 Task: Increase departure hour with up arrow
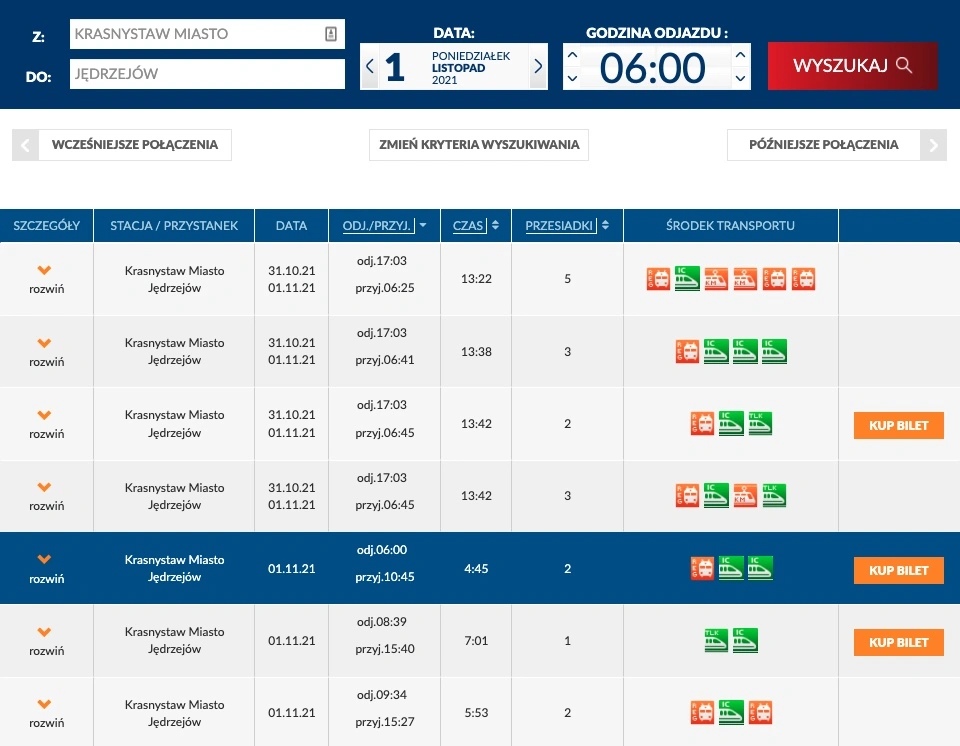(572, 55)
